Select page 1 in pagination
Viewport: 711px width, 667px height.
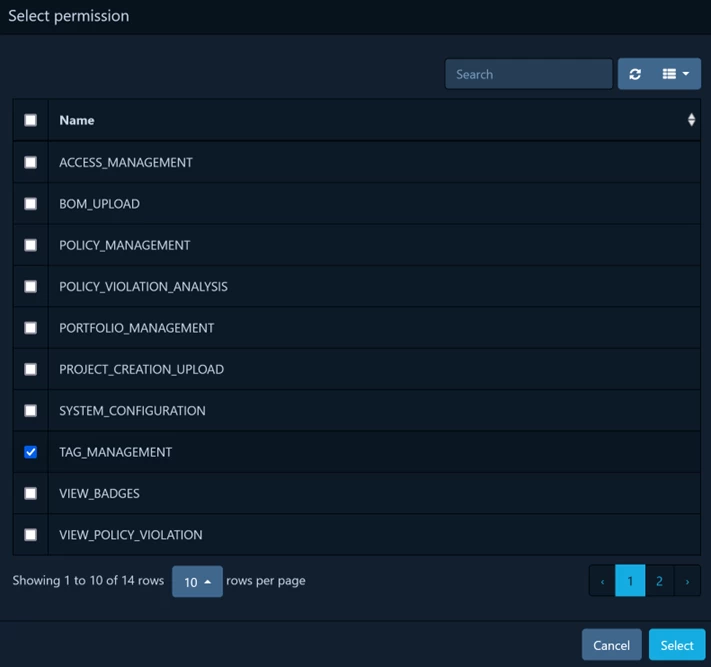click(630, 581)
